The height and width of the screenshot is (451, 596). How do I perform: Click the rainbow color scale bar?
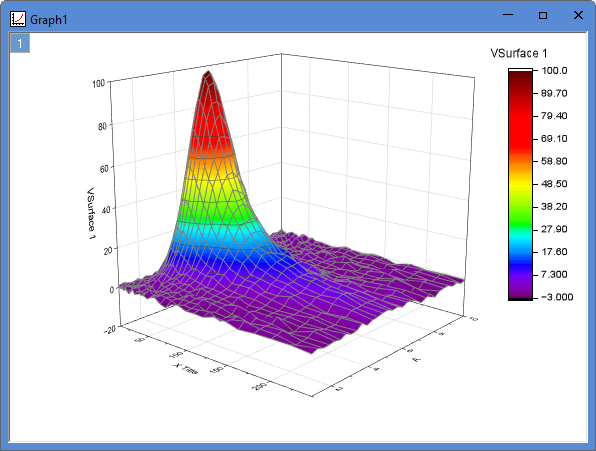coord(520,184)
